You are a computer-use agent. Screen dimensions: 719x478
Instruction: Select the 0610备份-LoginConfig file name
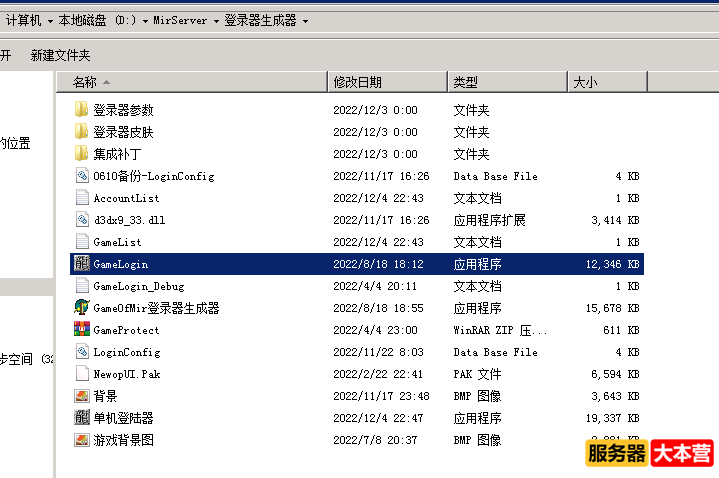(x=154, y=176)
